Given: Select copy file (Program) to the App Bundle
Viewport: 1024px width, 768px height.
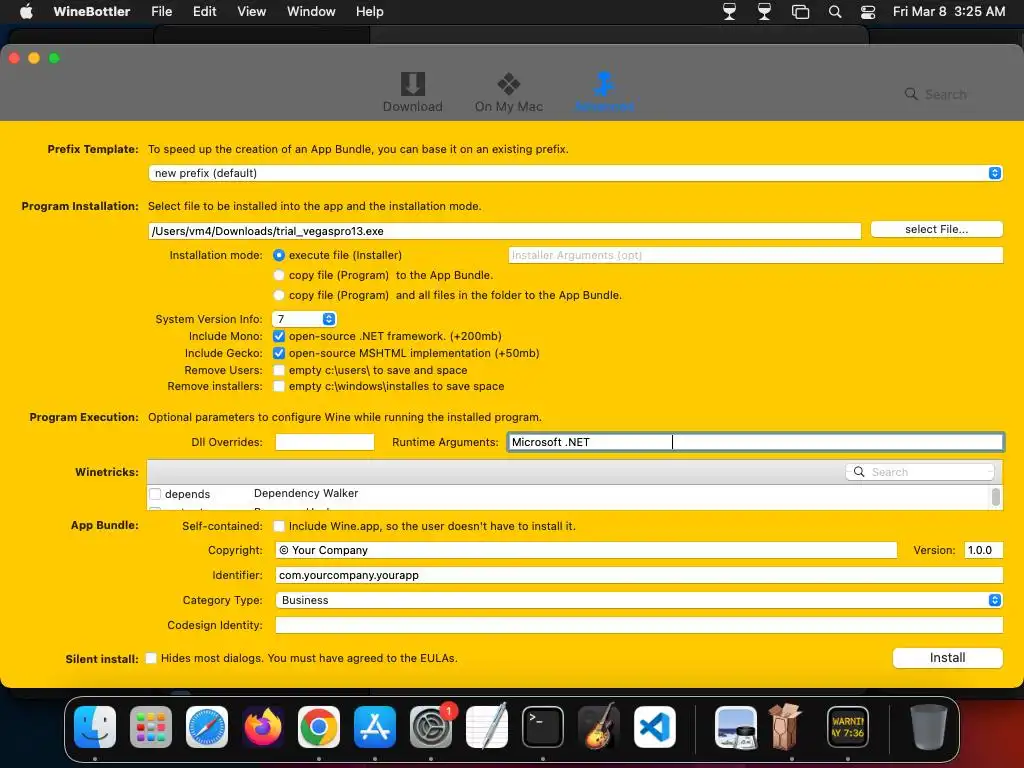Looking at the screenshot, I should click(279, 276).
